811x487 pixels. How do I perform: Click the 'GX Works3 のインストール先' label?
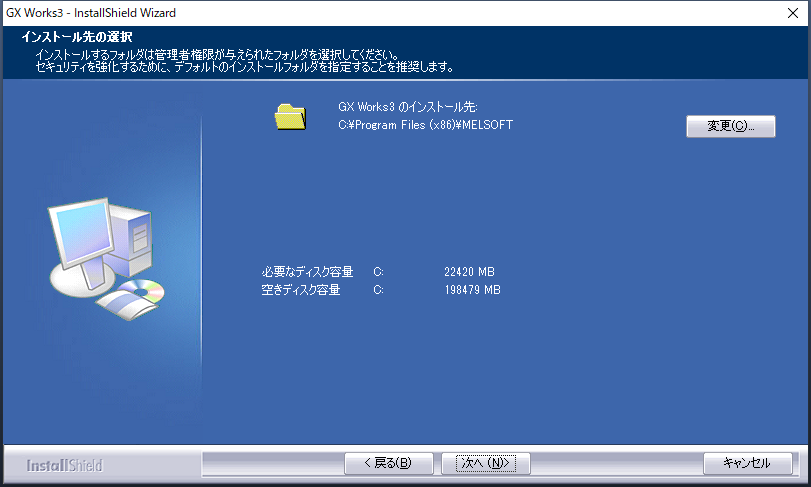[x=423, y=107]
